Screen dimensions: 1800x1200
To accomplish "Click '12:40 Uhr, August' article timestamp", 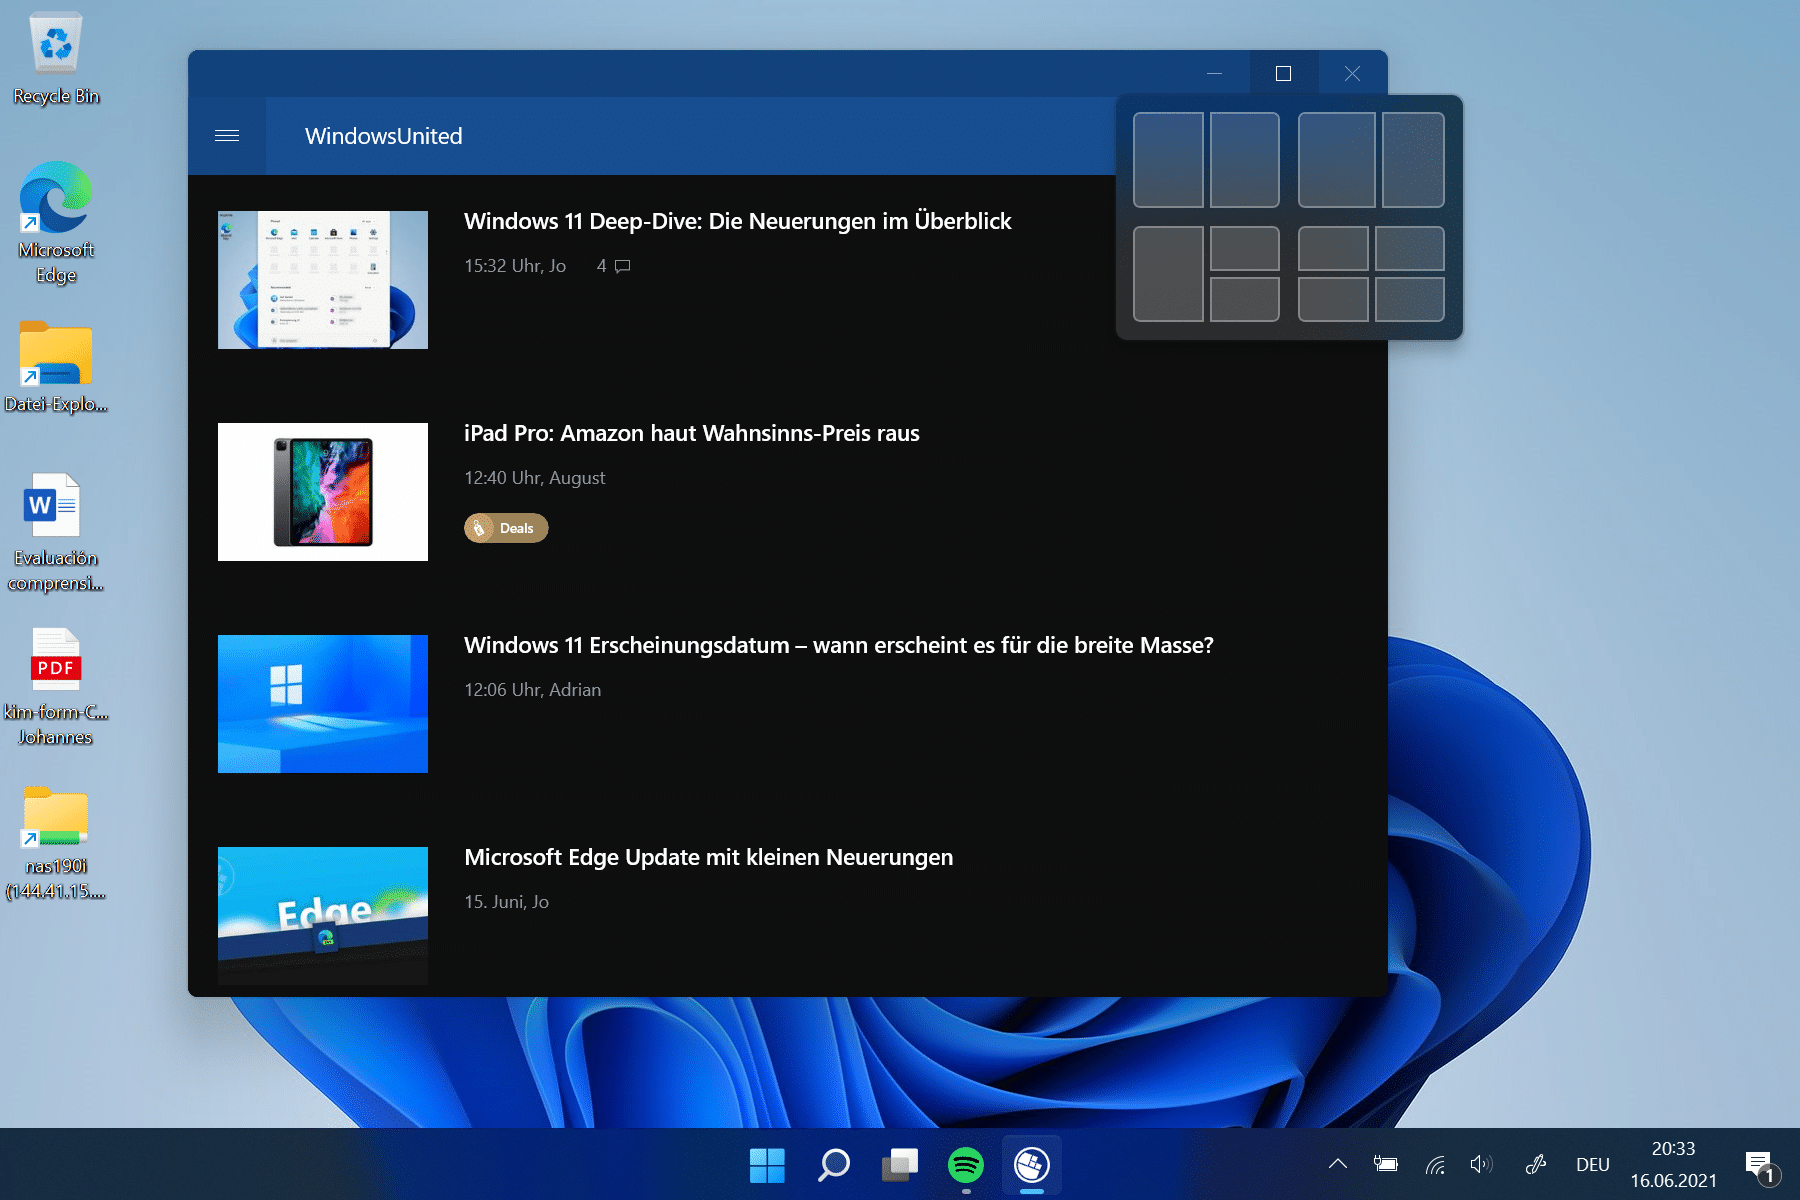I will [x=535, y=478].
